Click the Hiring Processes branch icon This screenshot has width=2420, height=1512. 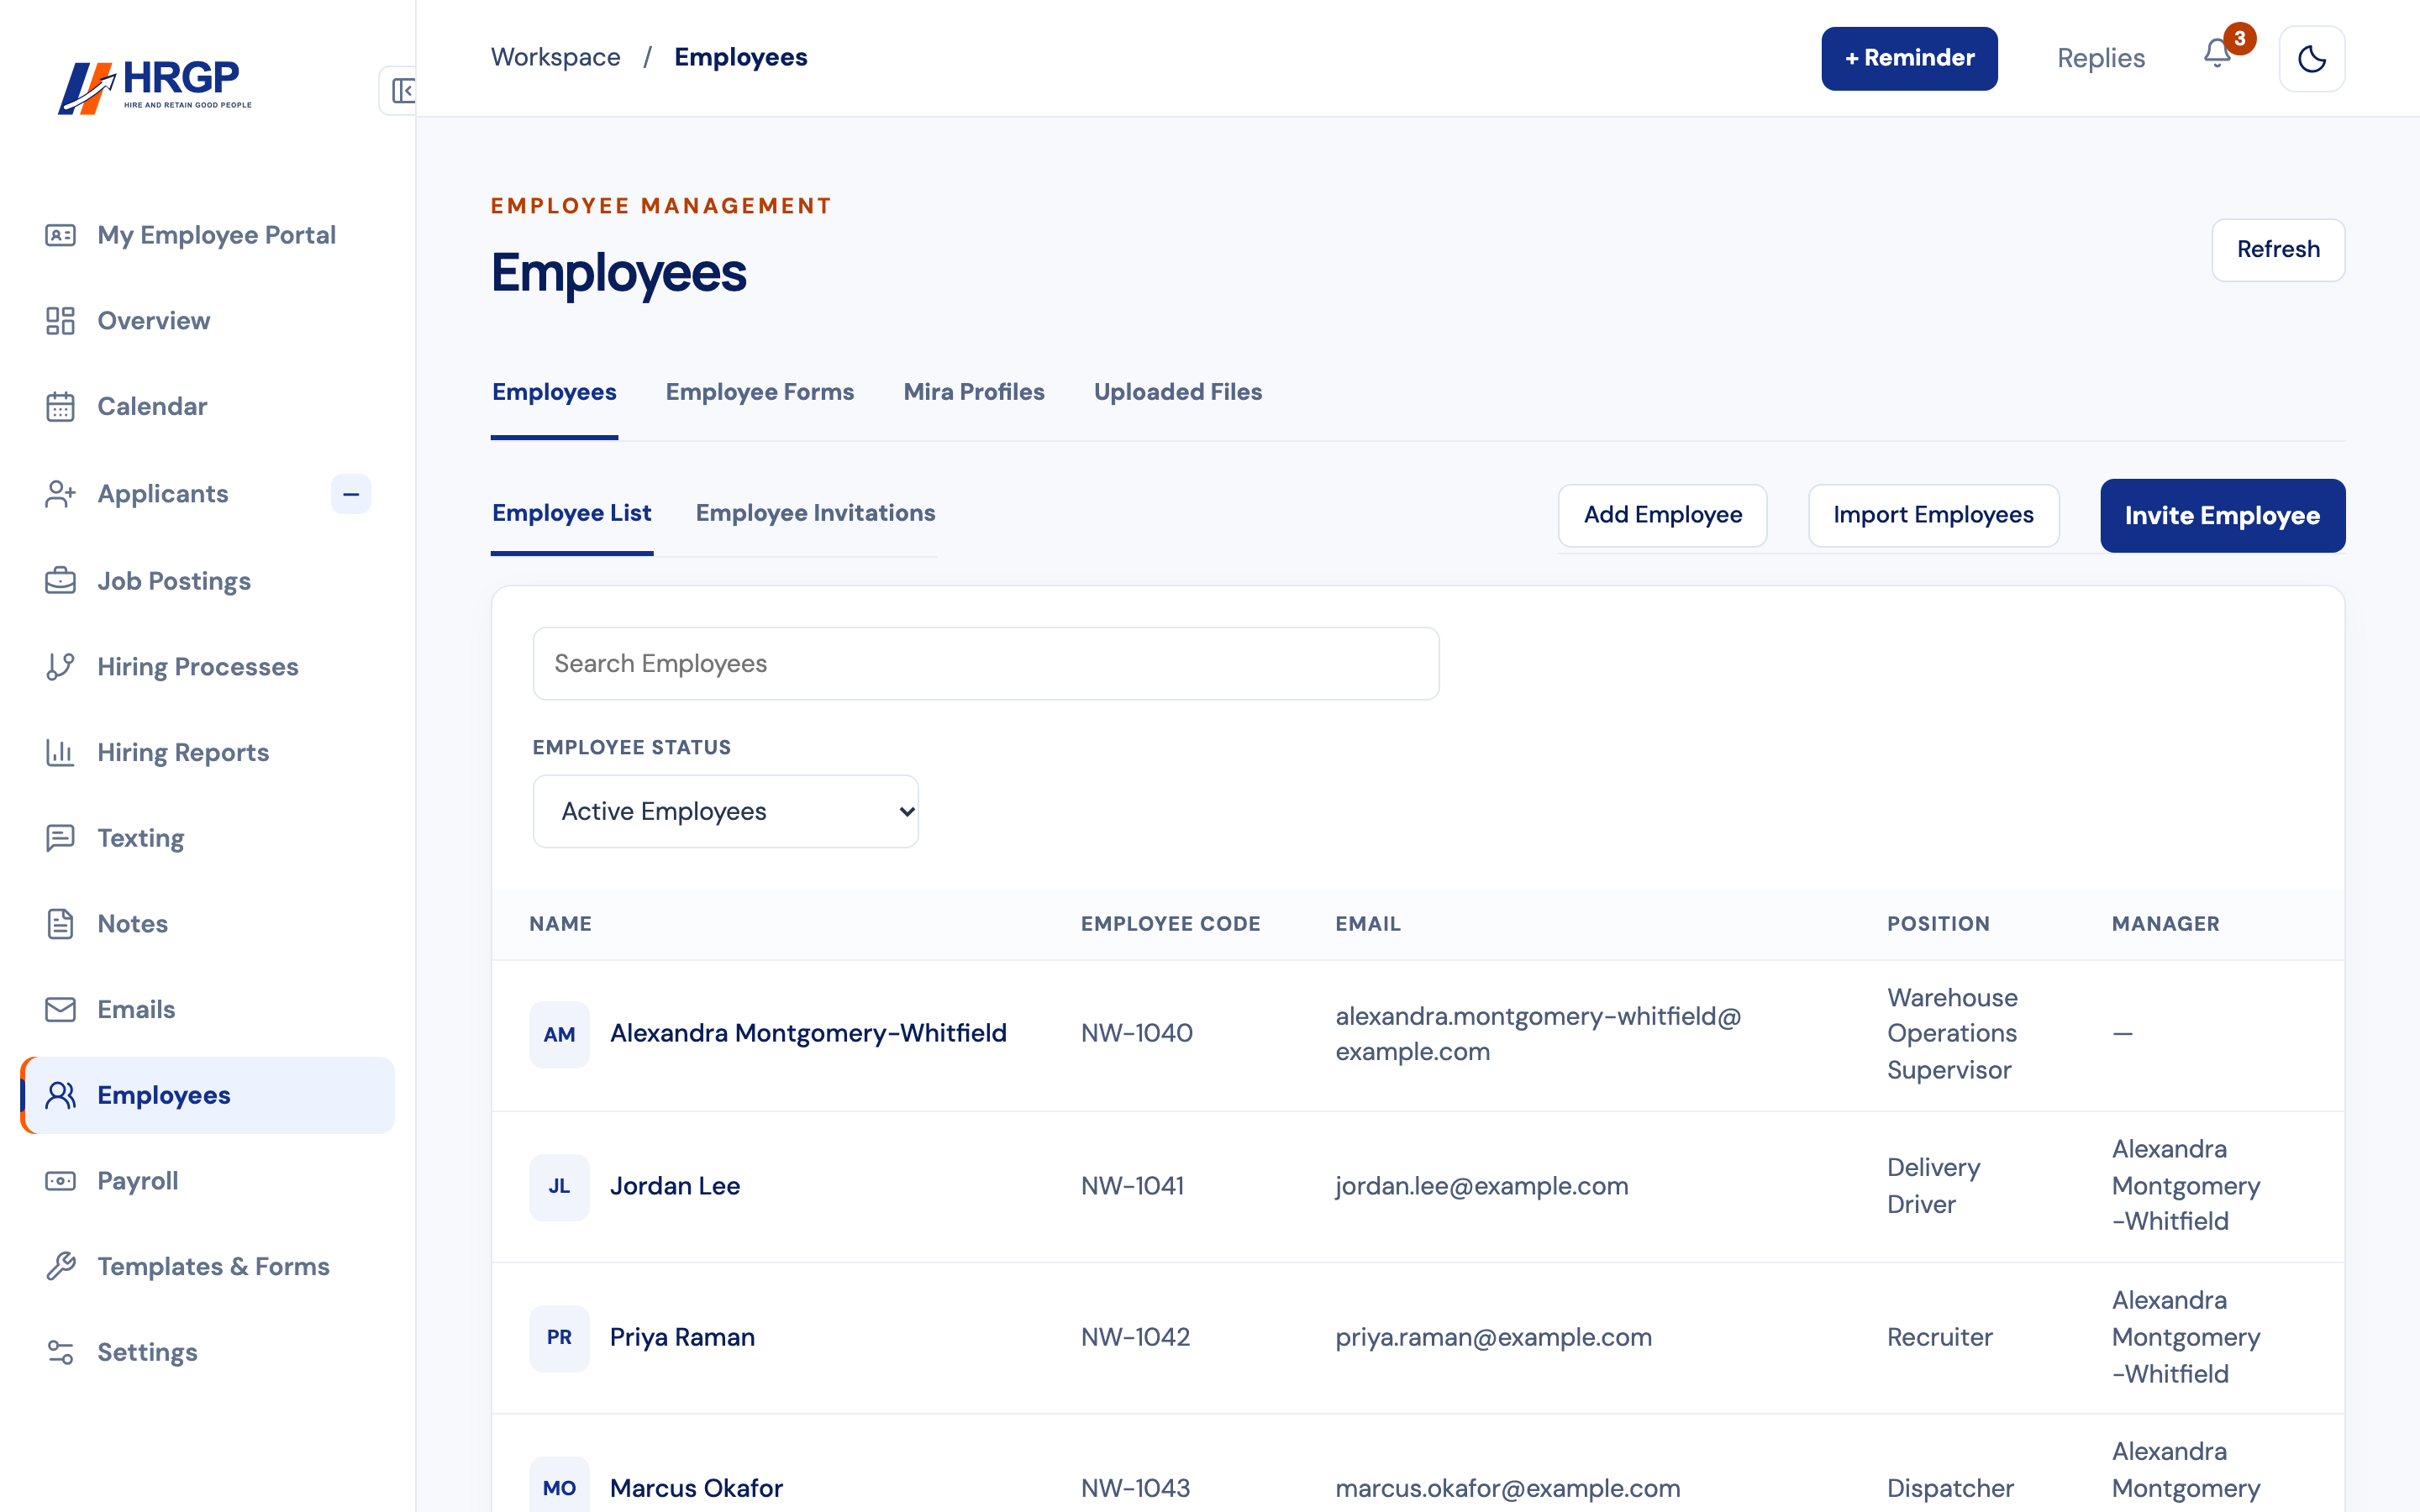coord(60,667)
